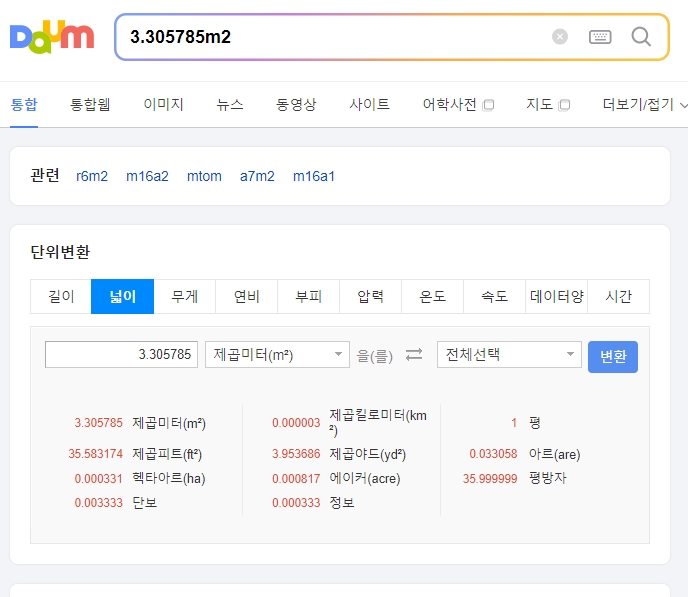Click the 단위변환 section heading
Screen dimensions: 688x597
pyautogui.click(x=60, y=252)
